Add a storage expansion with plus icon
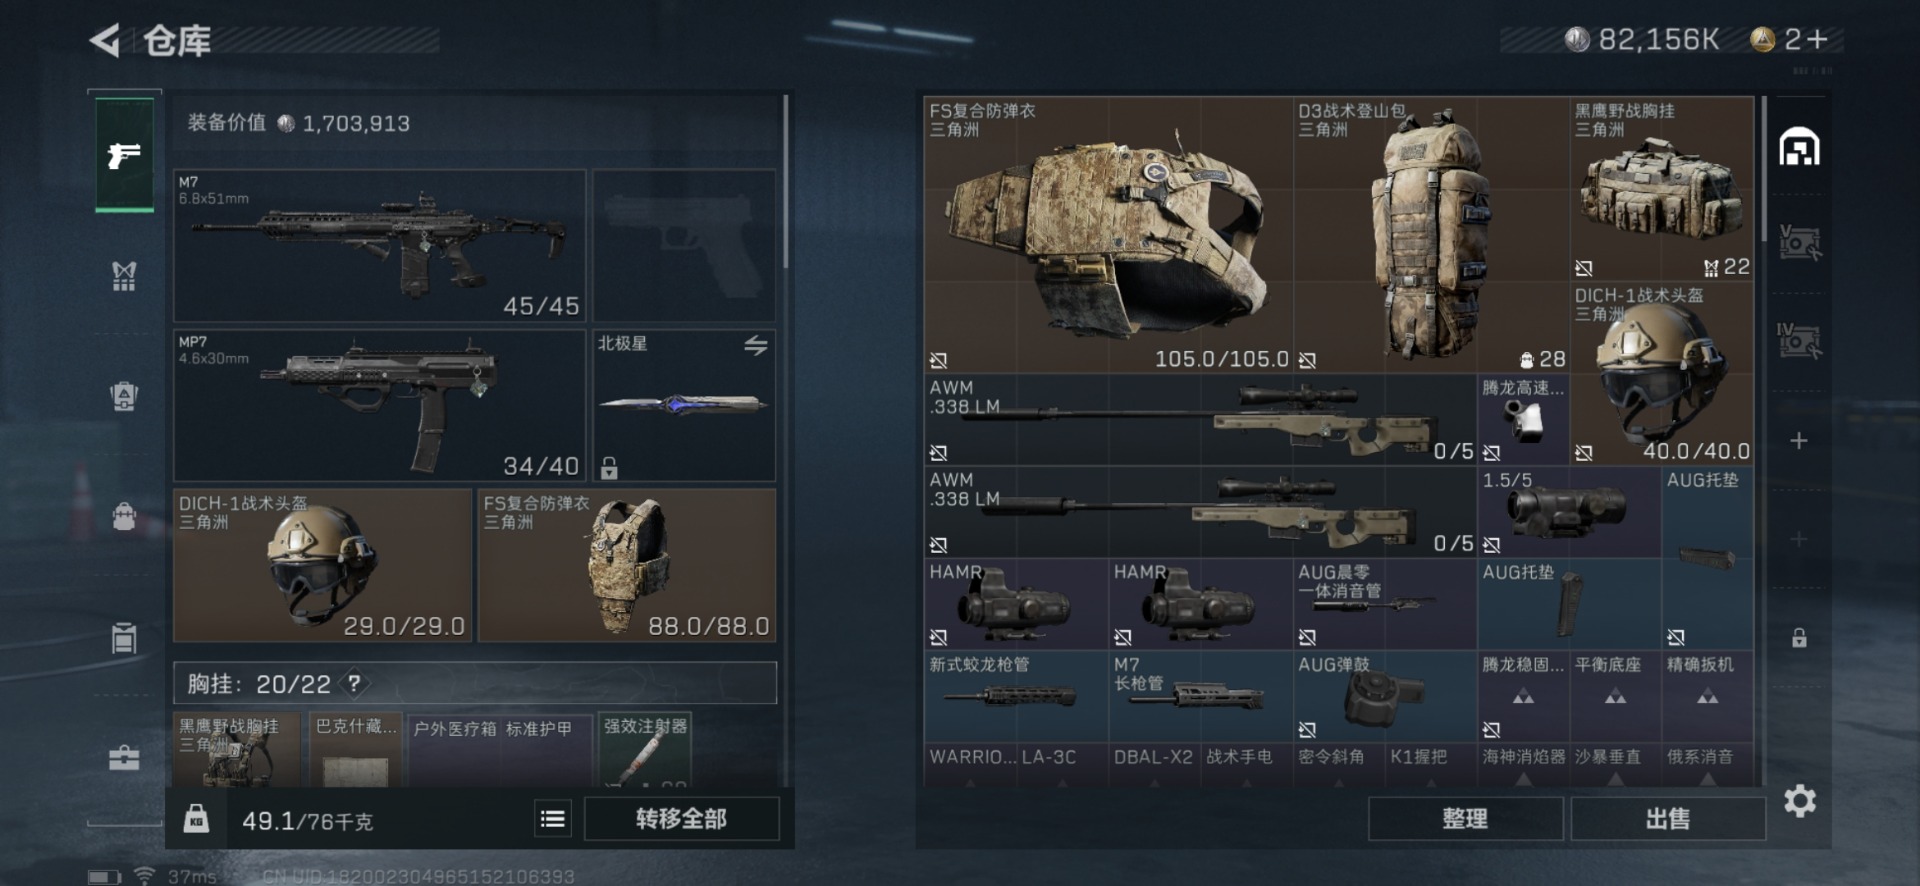The width and height of the screenshot is (1920, 886). click(1798, 441)
